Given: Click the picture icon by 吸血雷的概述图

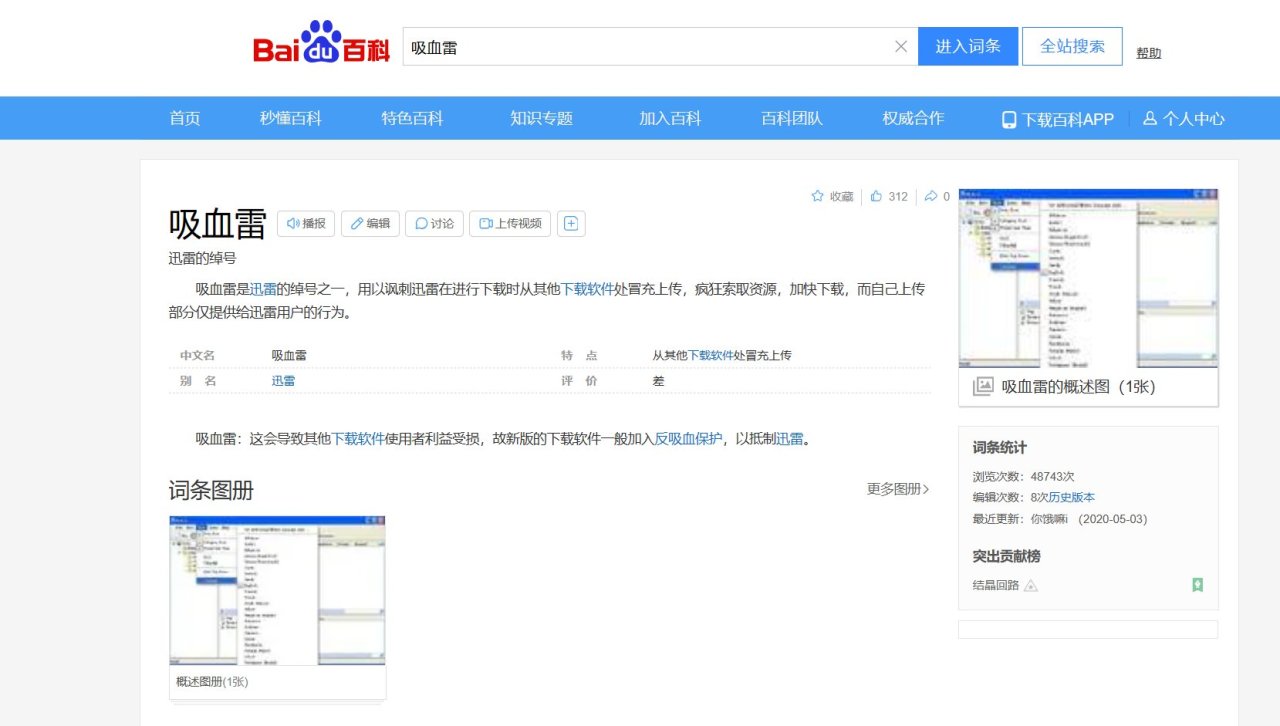Looking at the screenshot, I should [x=984, y=386].
